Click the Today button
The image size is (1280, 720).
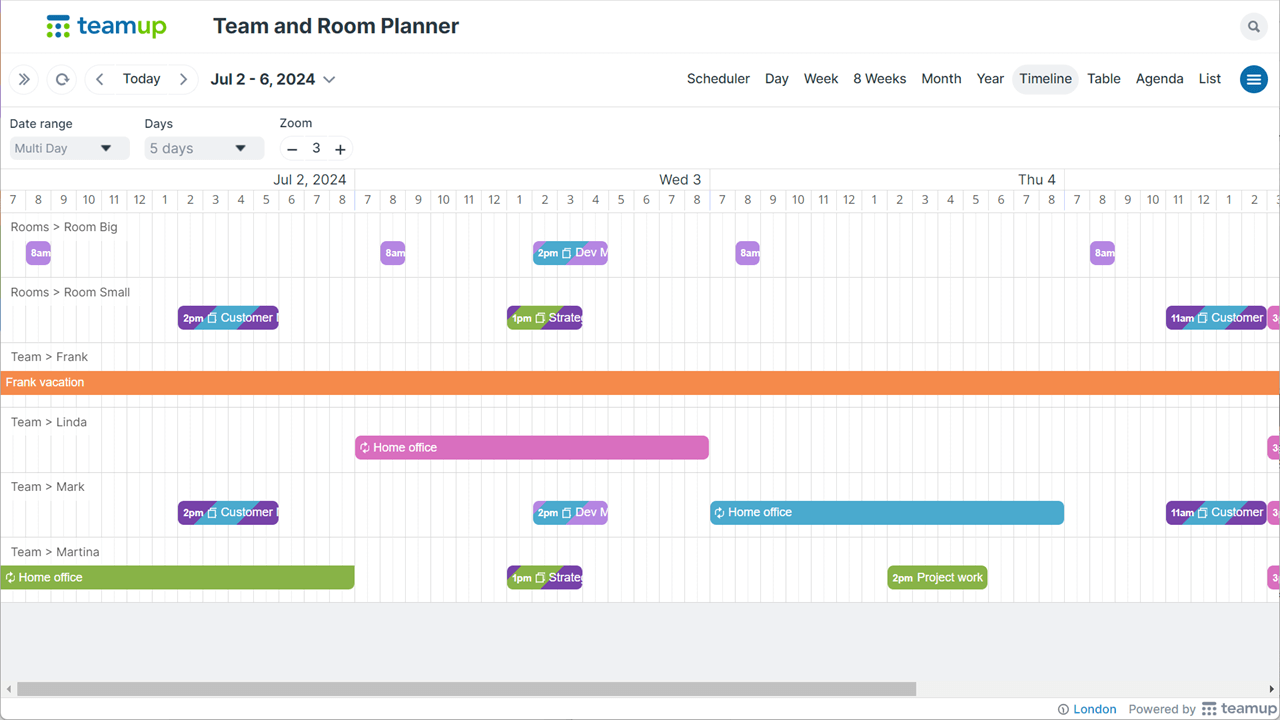coord(141,79)
